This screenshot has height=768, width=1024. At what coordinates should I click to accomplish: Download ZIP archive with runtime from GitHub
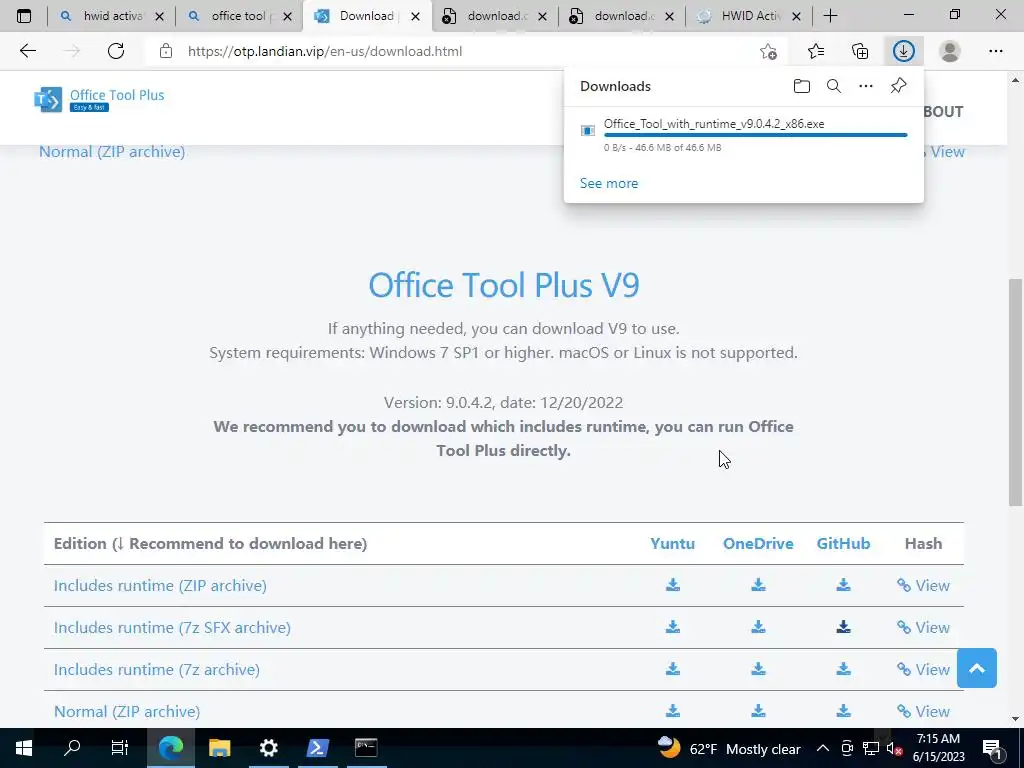pos(843,585)
